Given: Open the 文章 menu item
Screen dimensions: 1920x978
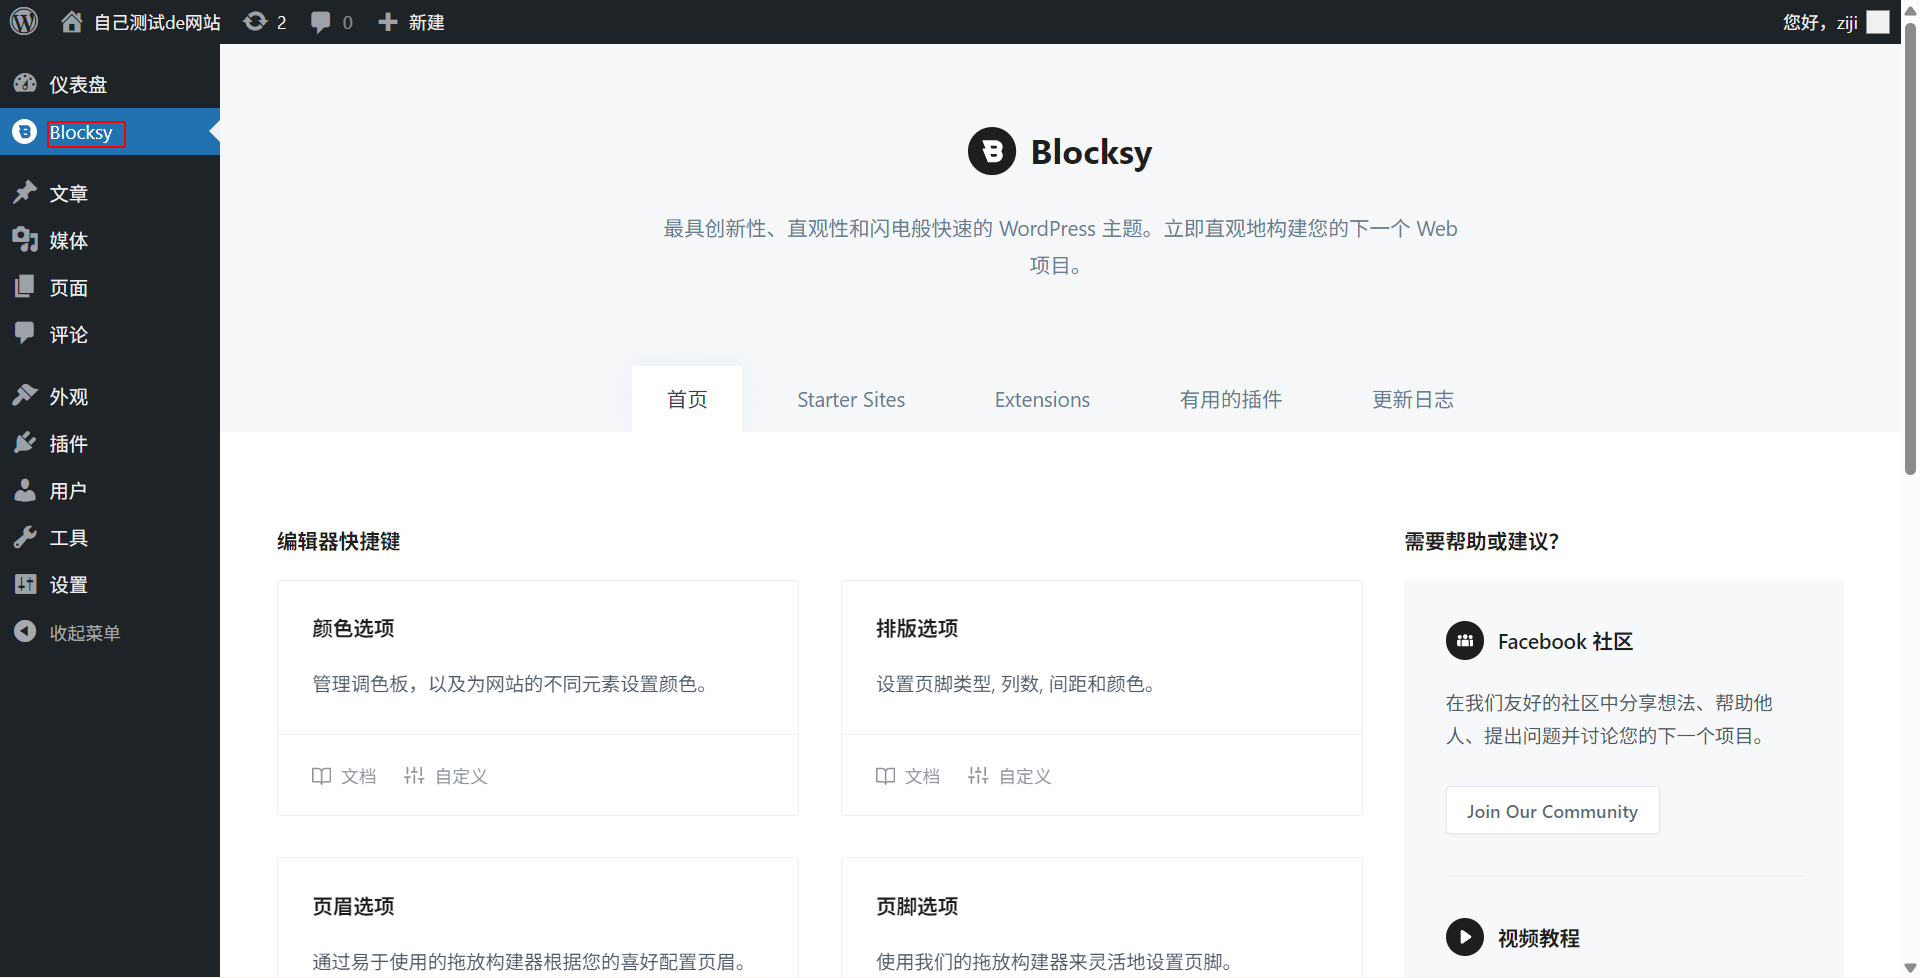Looking at the screenshot, I should point(110,193).
